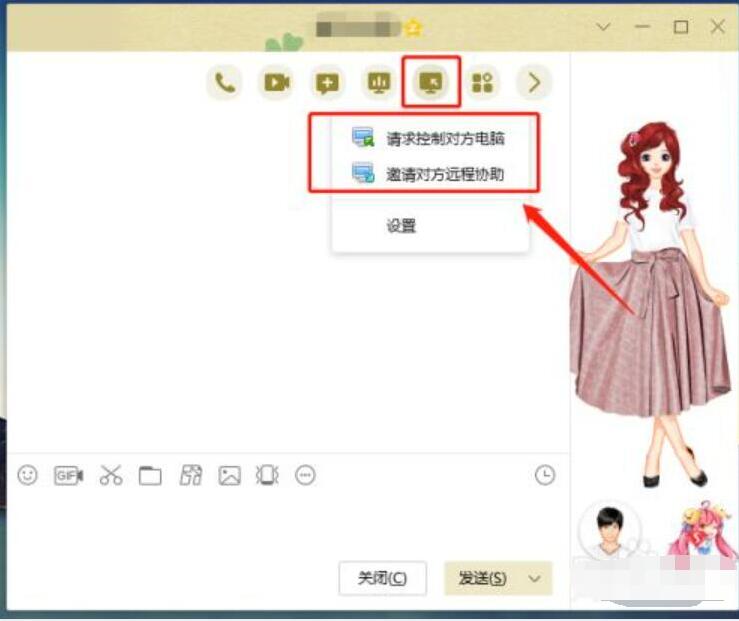Open the emoji picker
Screen dimensions: 739x621
click(x=28, y=476)
